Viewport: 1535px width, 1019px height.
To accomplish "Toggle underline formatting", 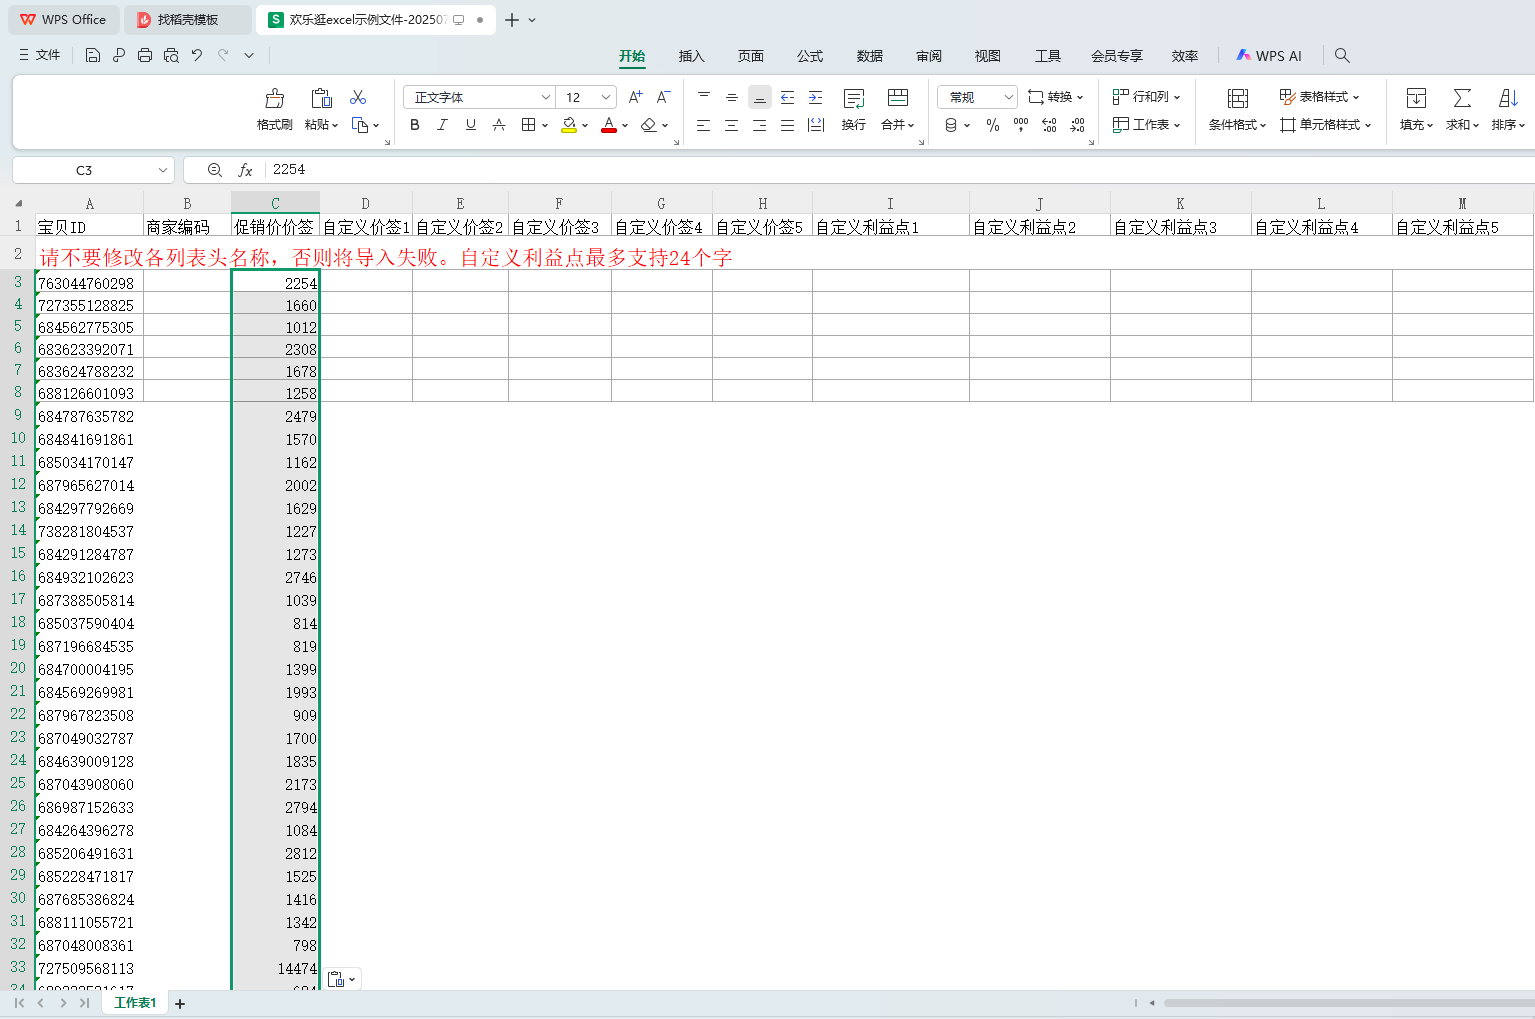I will [x=470, y=125].
